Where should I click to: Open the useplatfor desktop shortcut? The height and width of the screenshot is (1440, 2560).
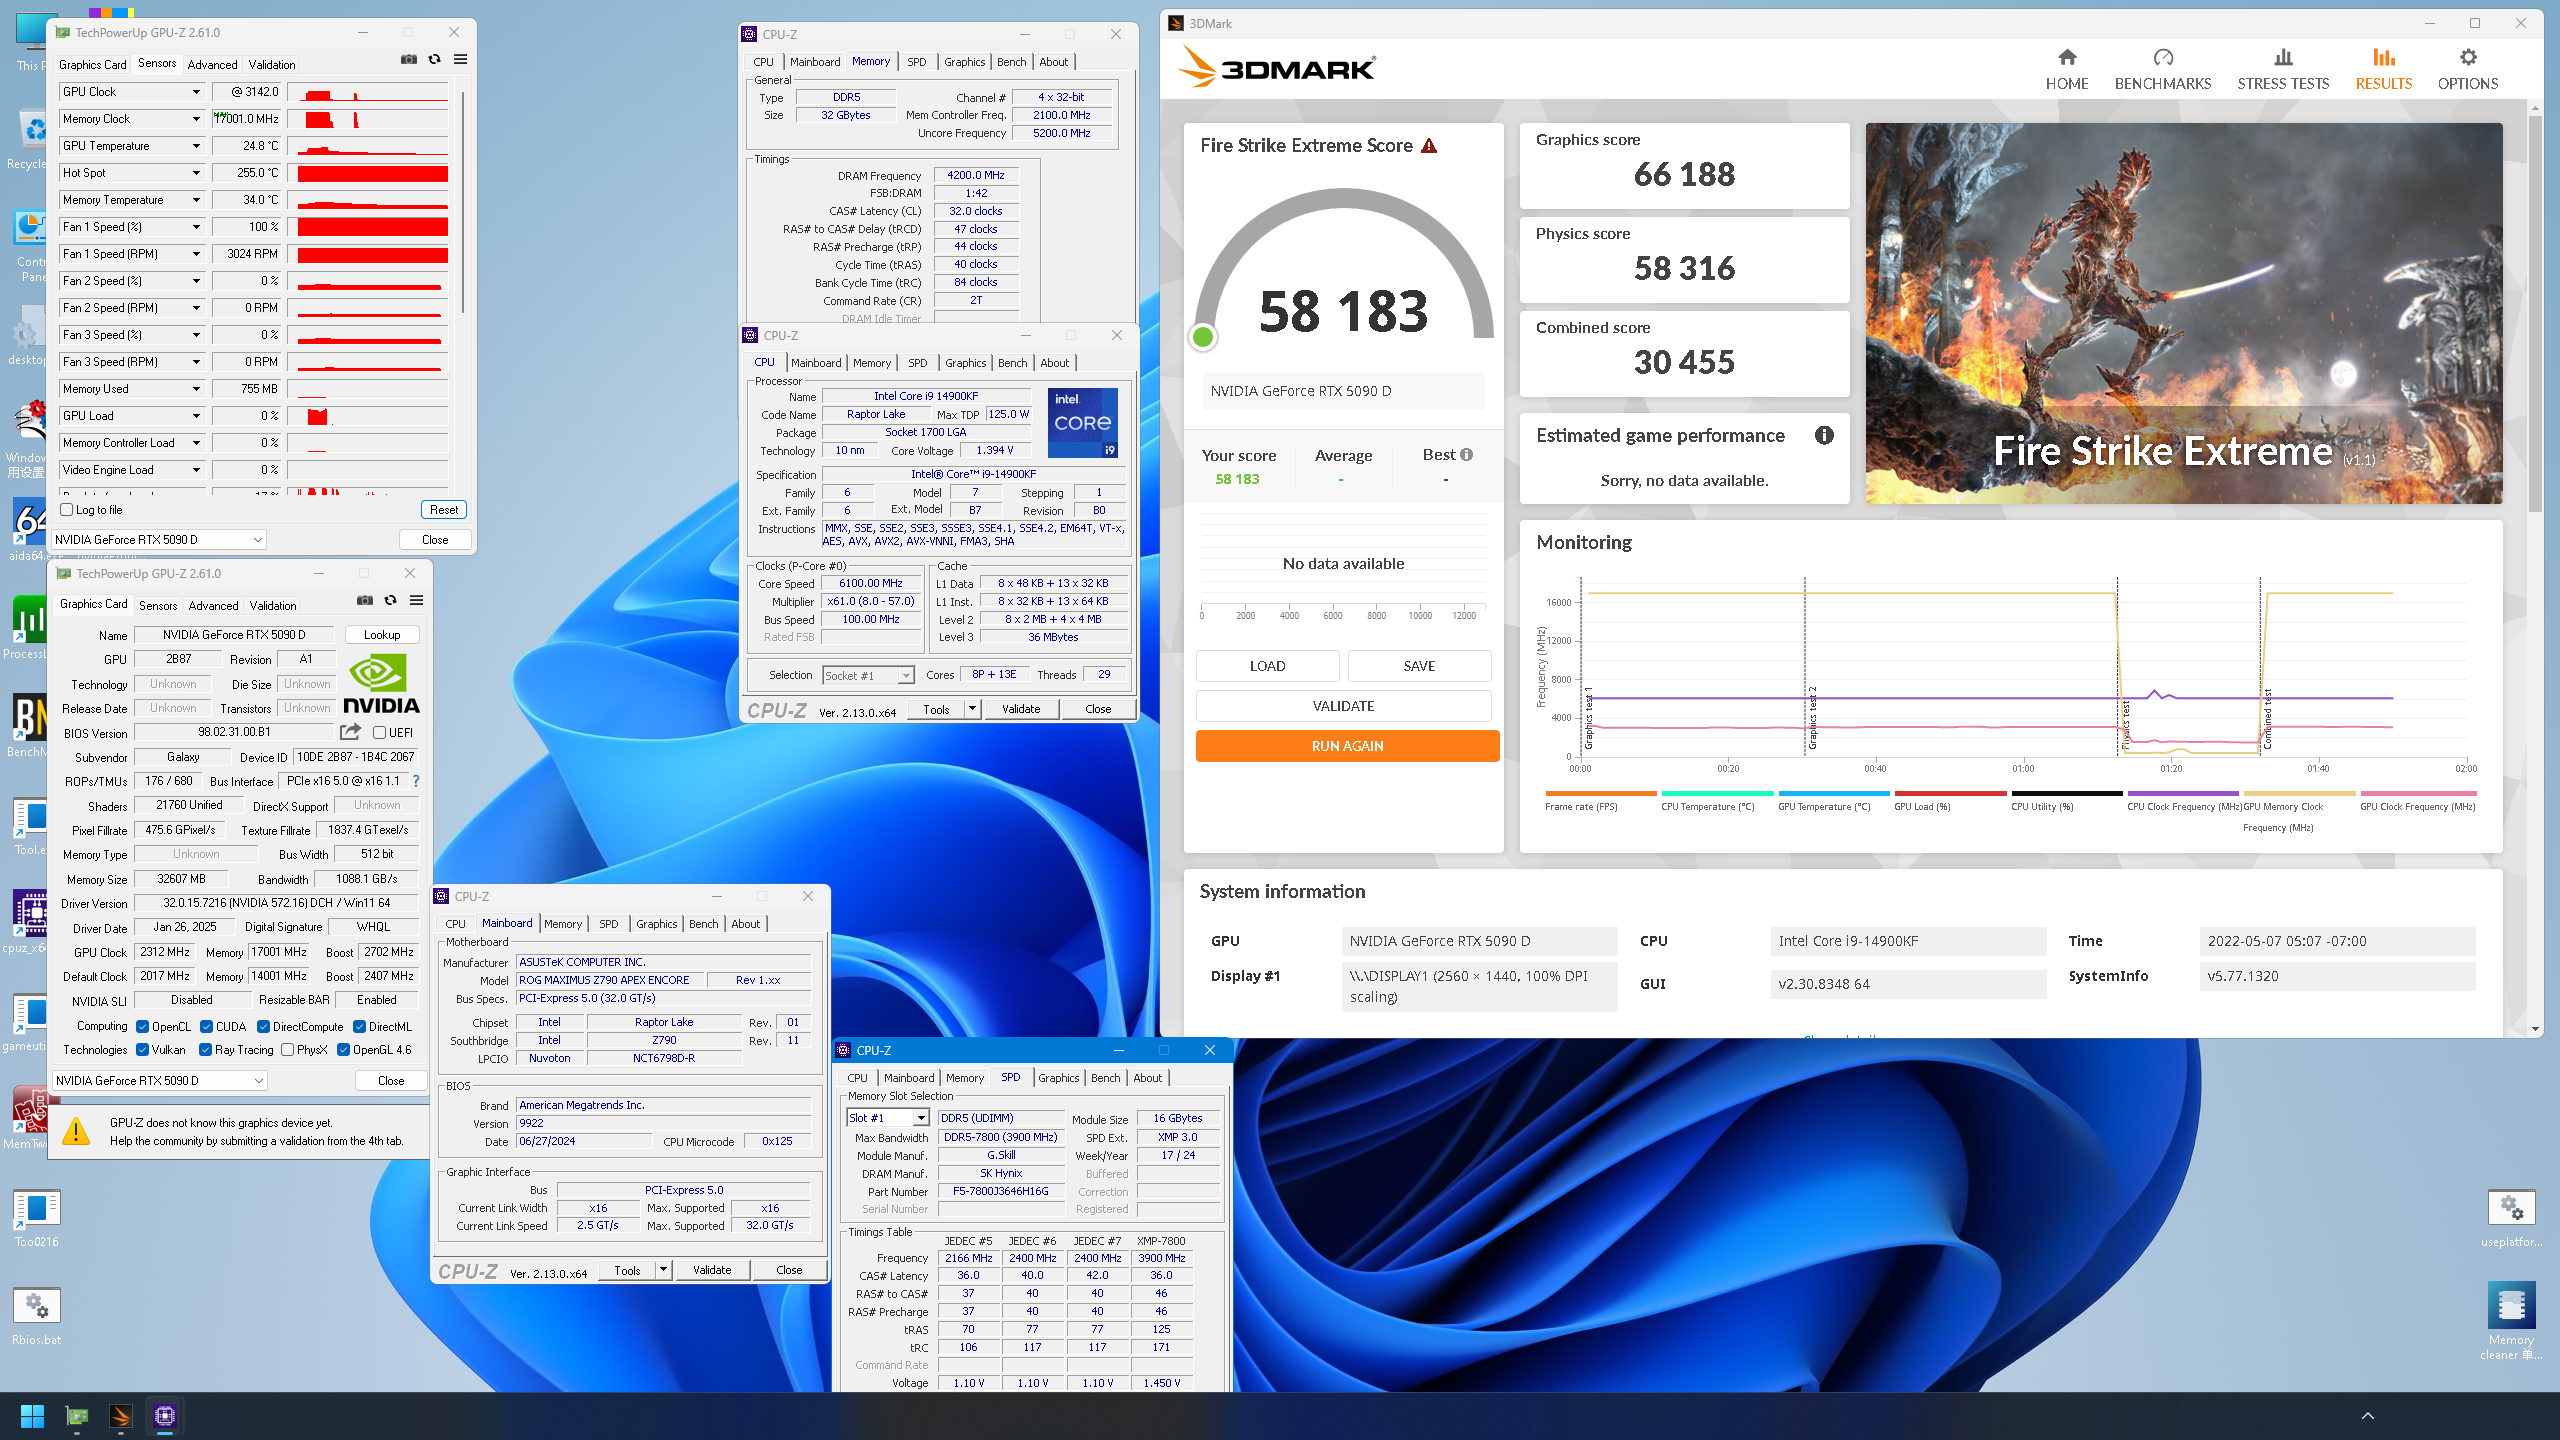[x=2511, y=1219]
